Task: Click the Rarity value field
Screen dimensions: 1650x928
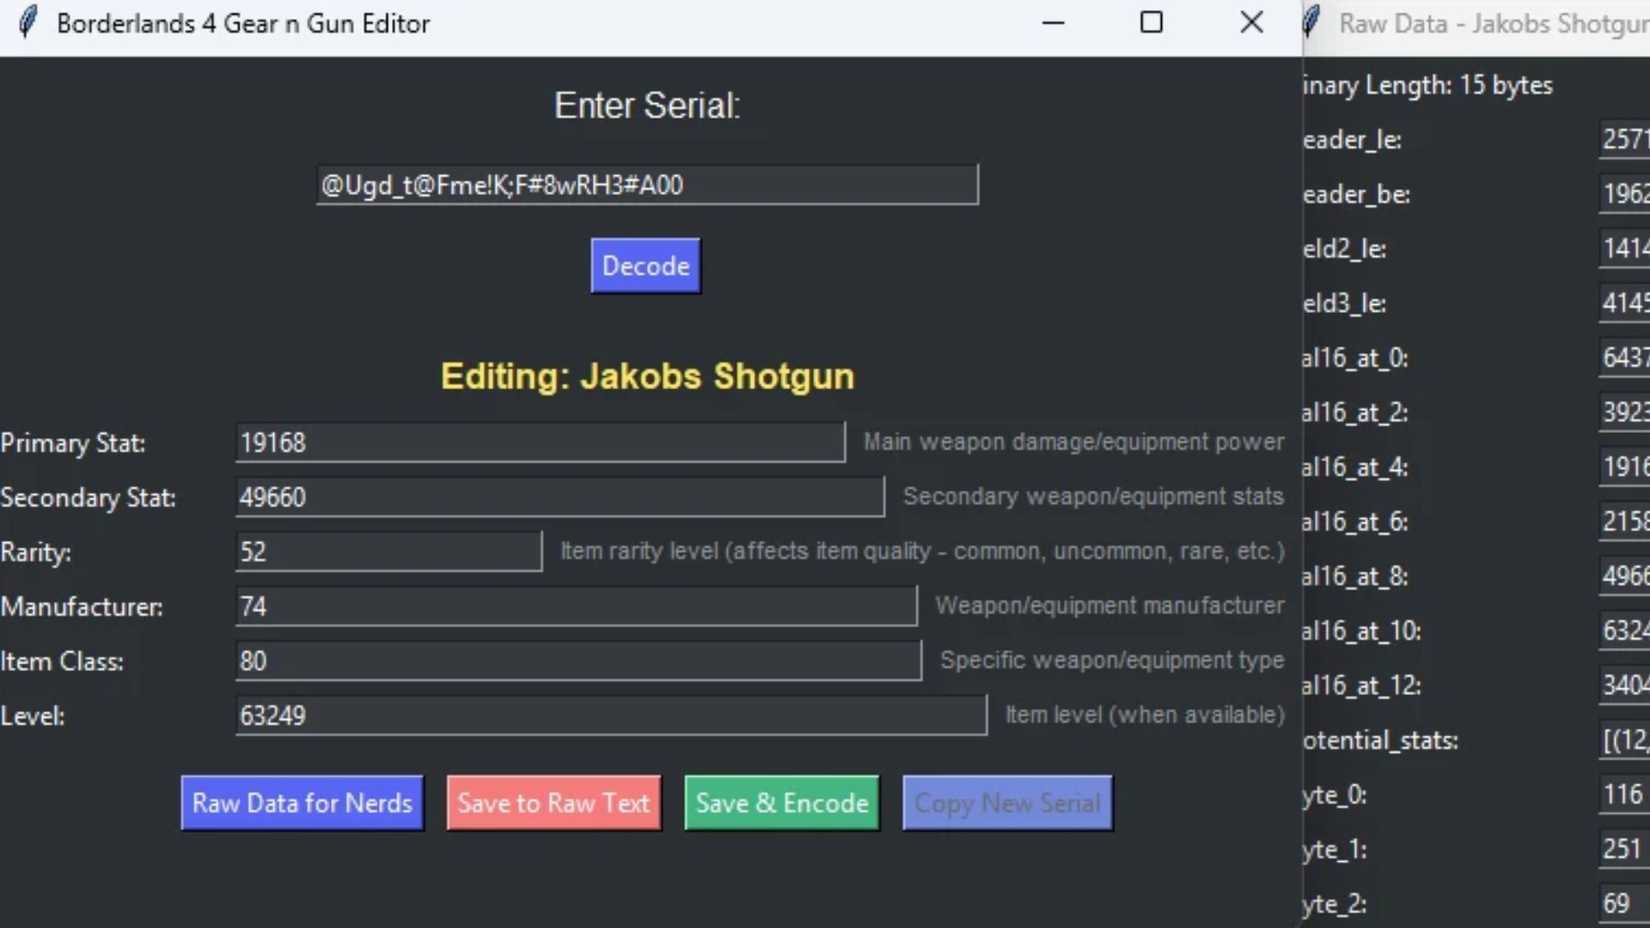Action: pyautogui.click(x=389, y=552)
